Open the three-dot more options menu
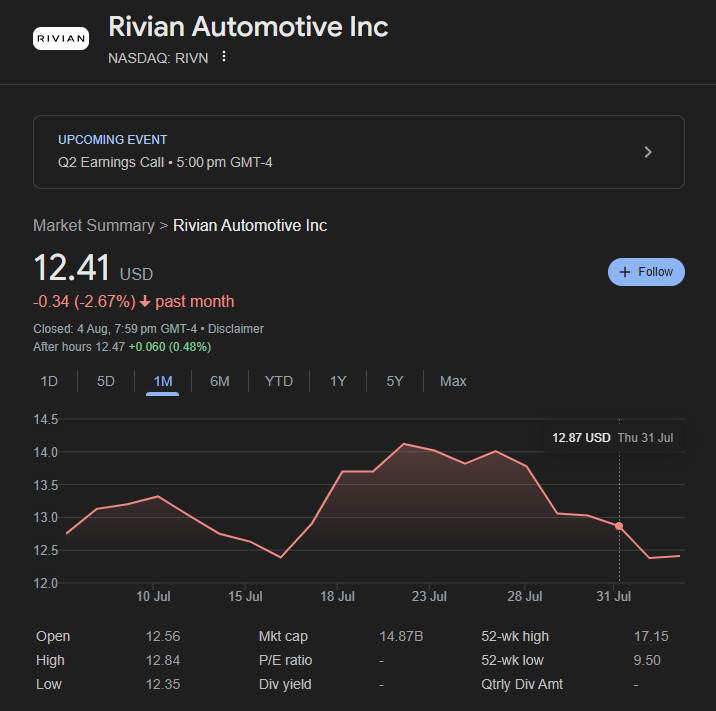The image size is (716, 711). coord(224,57)
